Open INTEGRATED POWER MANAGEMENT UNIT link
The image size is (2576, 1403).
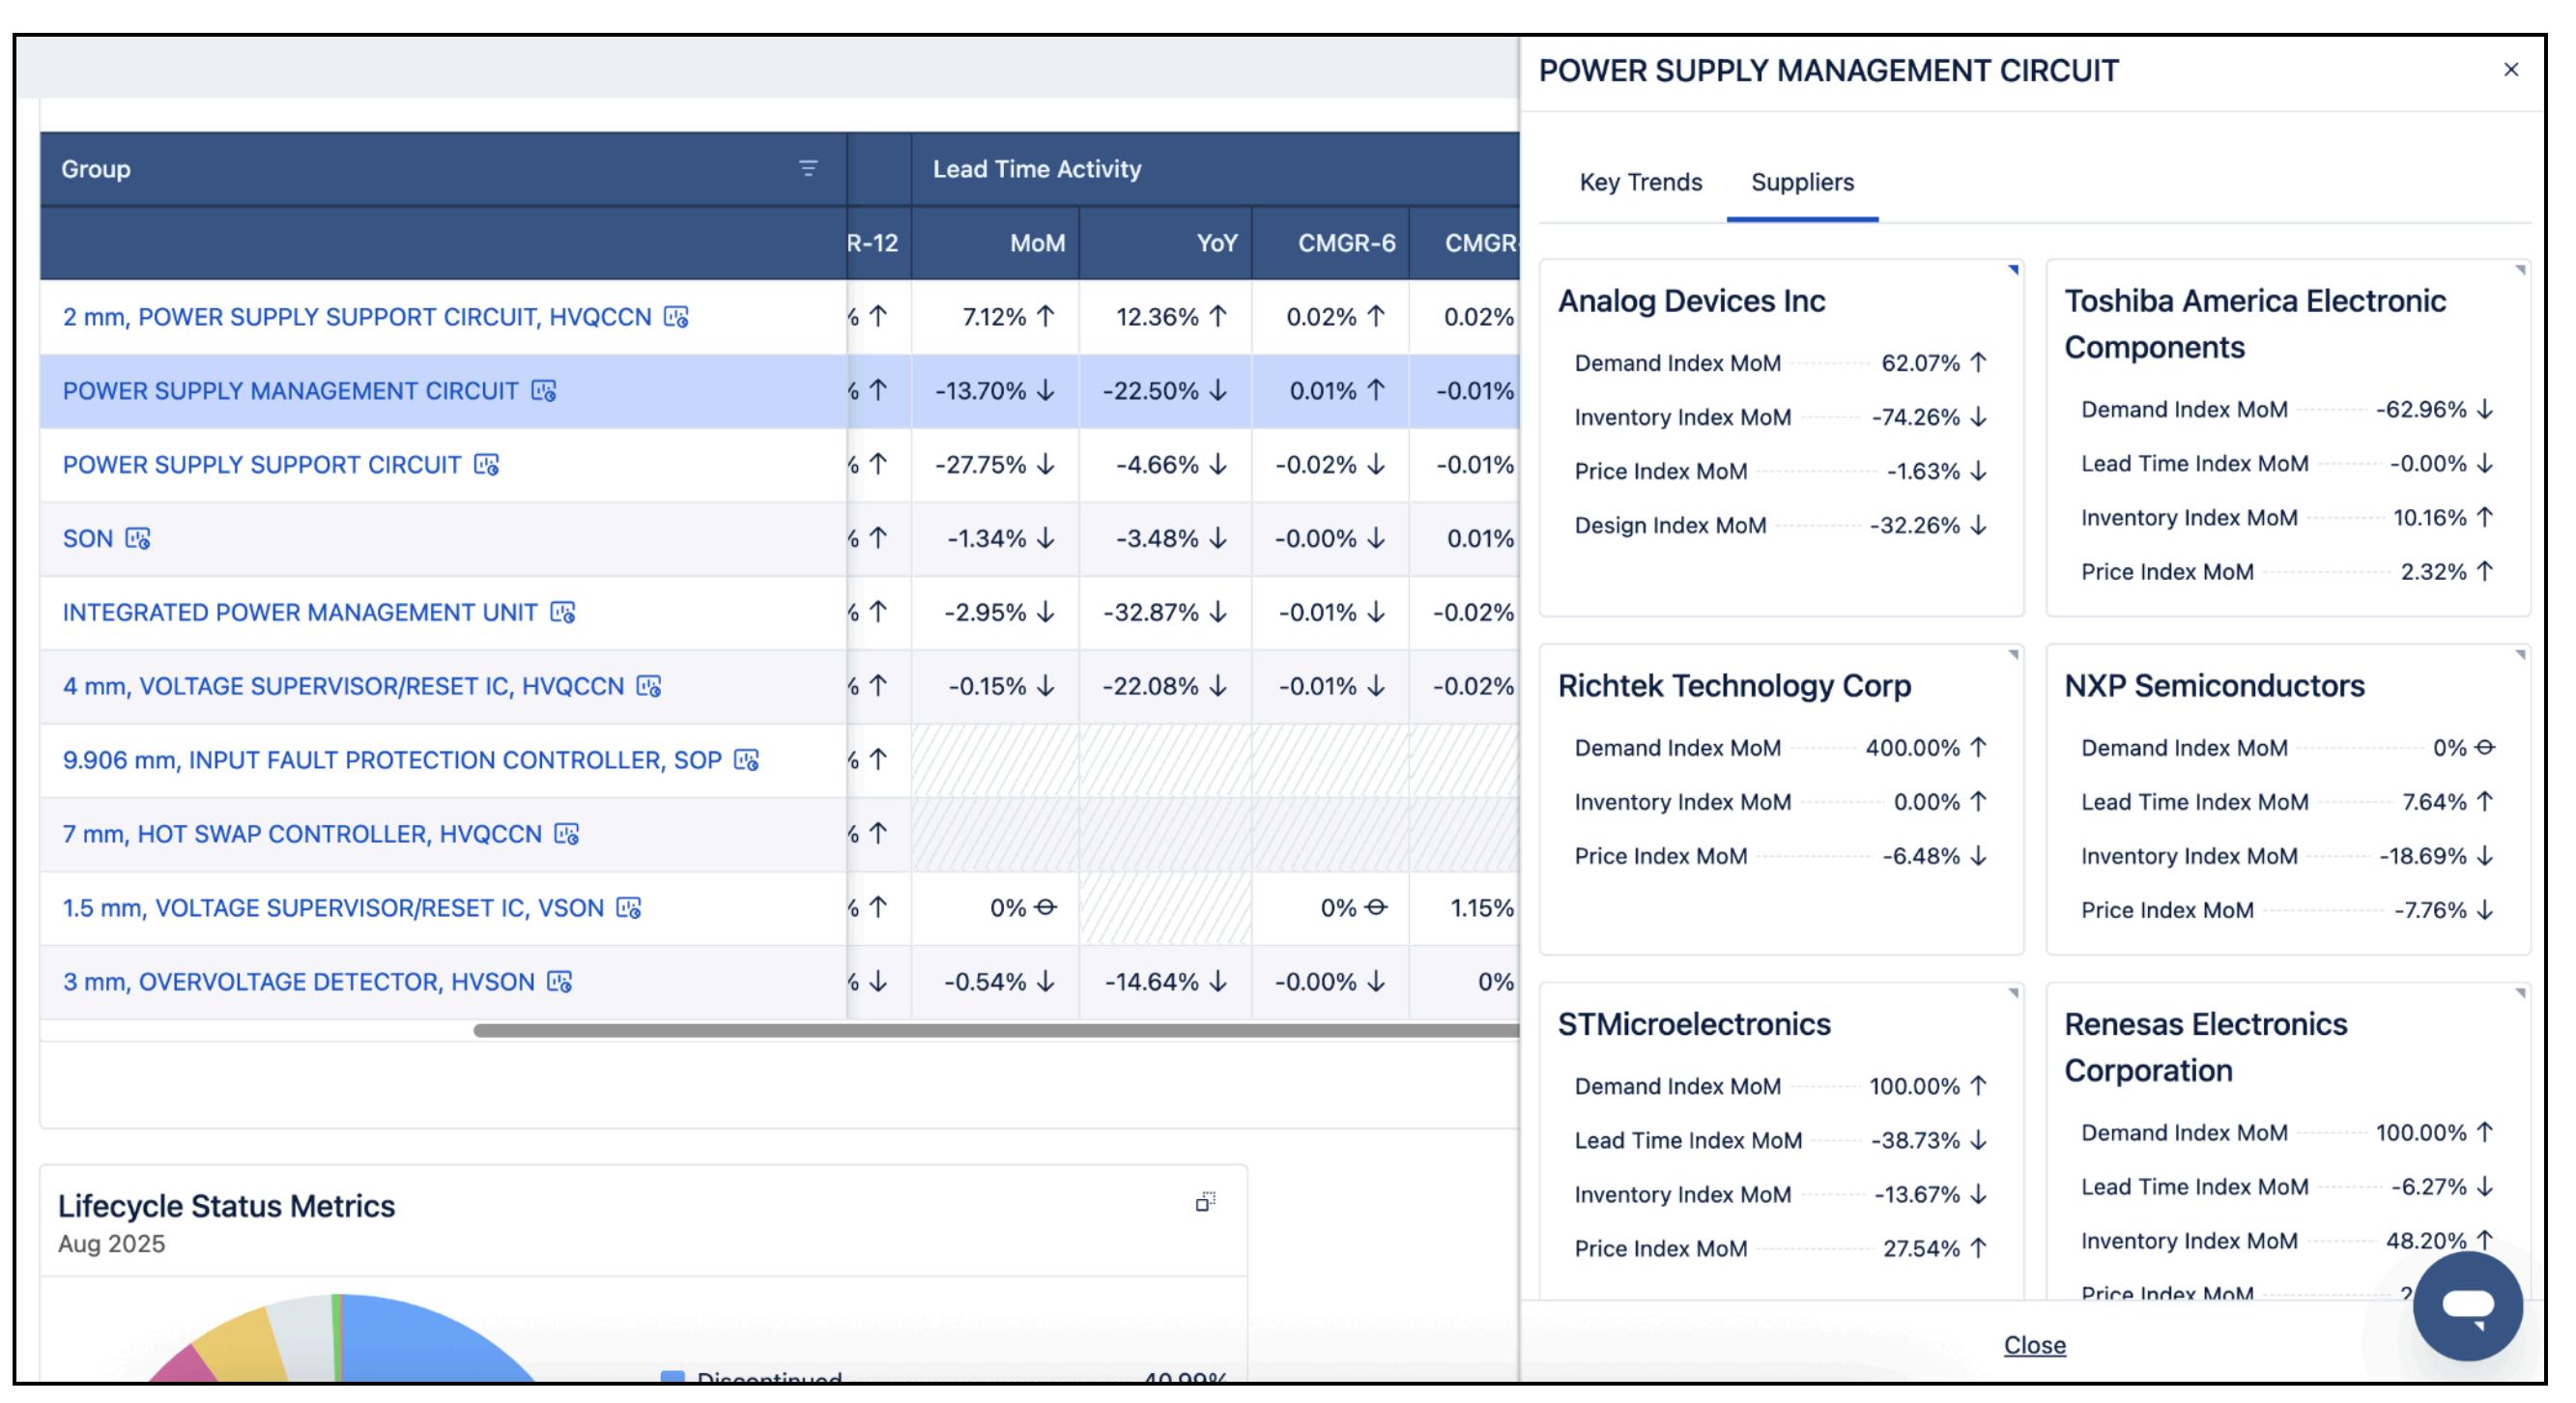pyautogui.click(x=300, y=613)
